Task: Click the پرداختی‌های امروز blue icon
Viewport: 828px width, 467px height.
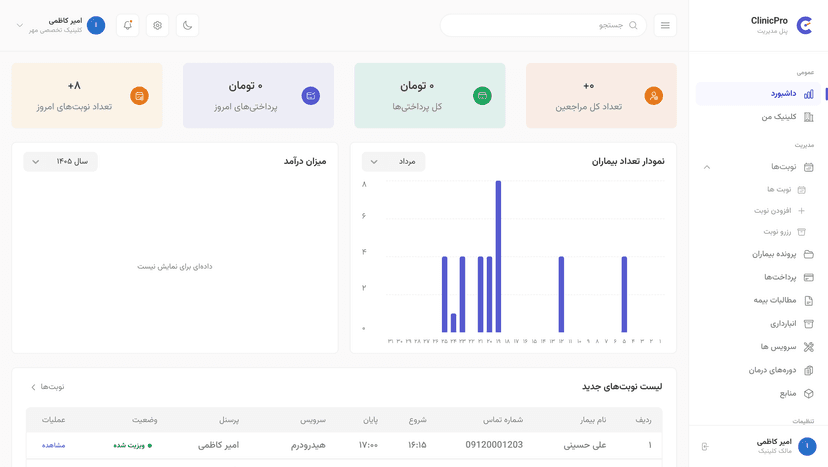Action: coord(310,96)
